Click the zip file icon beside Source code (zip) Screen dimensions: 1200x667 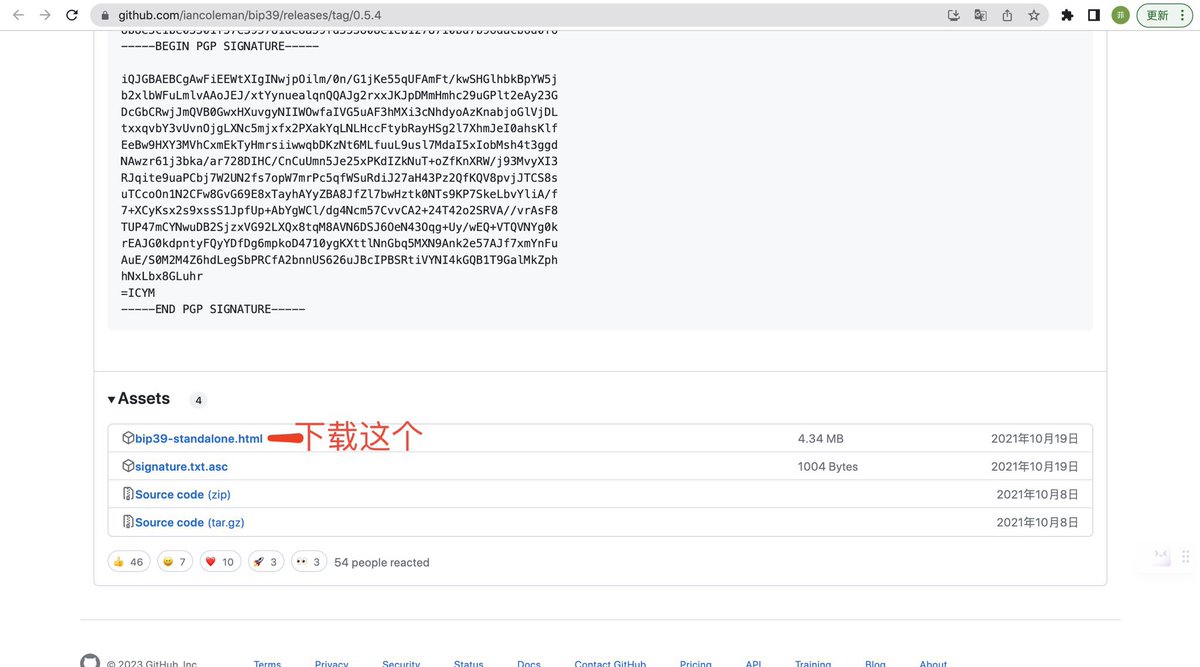click(x=128, y=494)
